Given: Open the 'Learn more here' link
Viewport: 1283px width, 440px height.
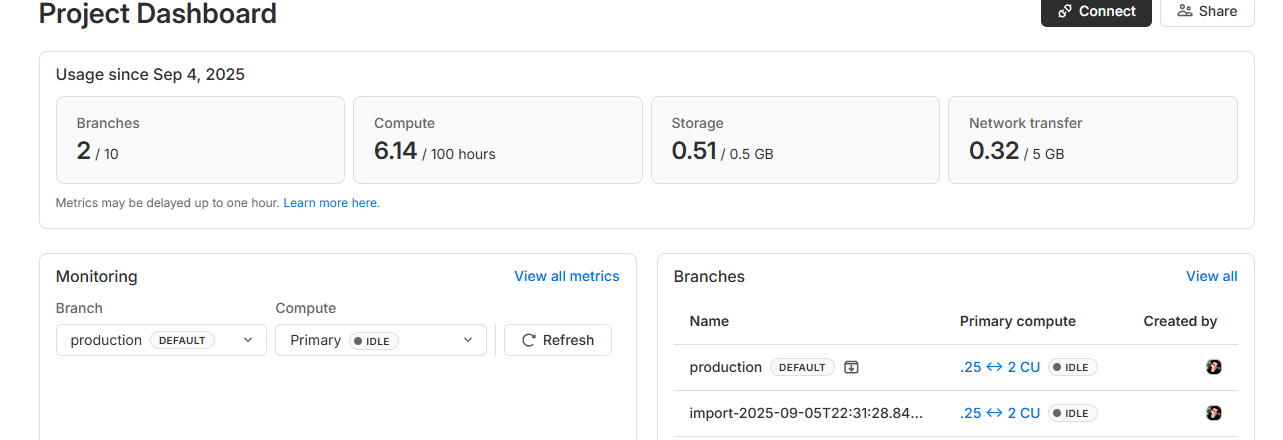Looking at the screenshot, I should tap(330, 203).
